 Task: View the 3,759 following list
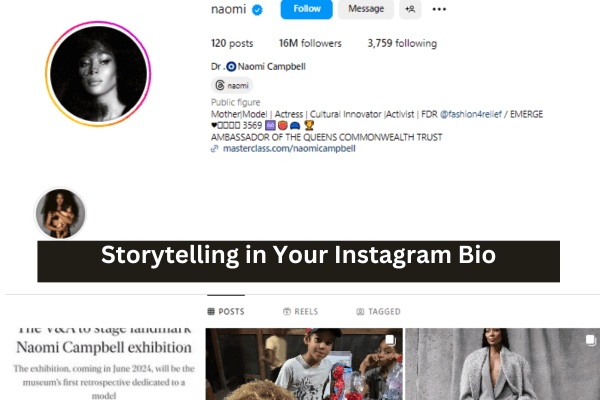click(x=402, y=43)
